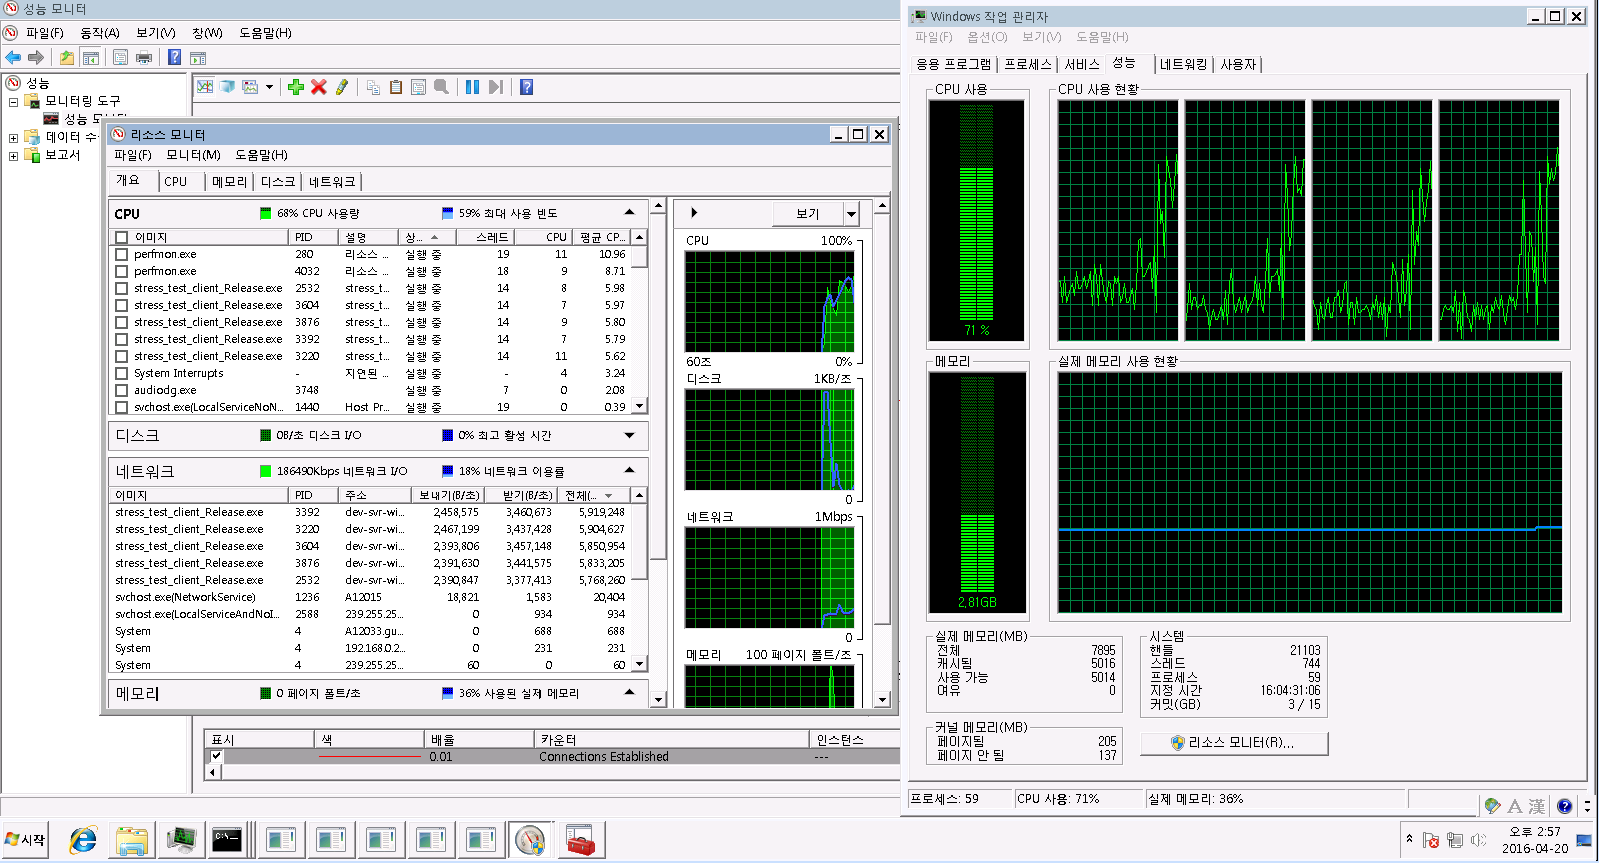
Task: Collapse the Monitoring Tools tree node
Action: point(13,101)
